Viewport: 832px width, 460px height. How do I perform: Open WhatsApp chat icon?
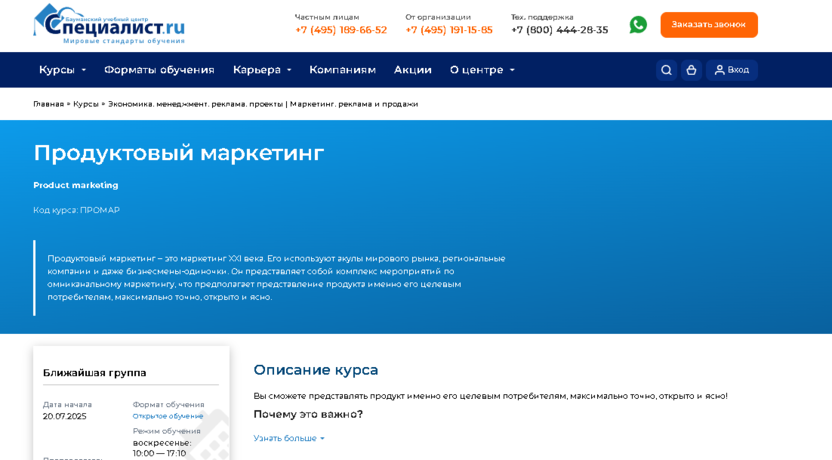(x=638, y=24)
